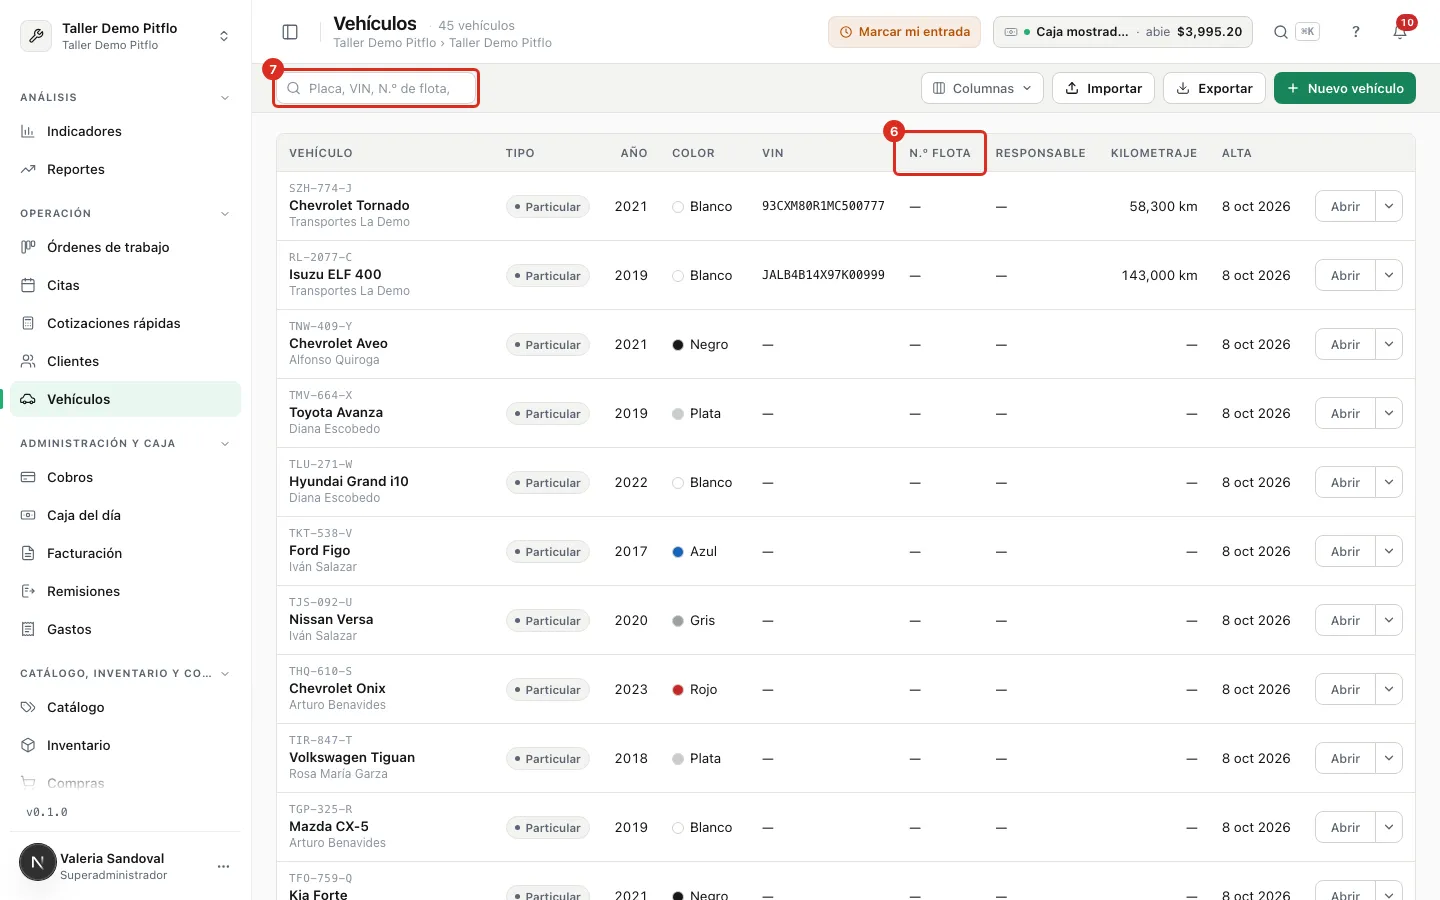
Task: Click the Órdenes de trabajo icon
Action: click(x=28, y=247)
